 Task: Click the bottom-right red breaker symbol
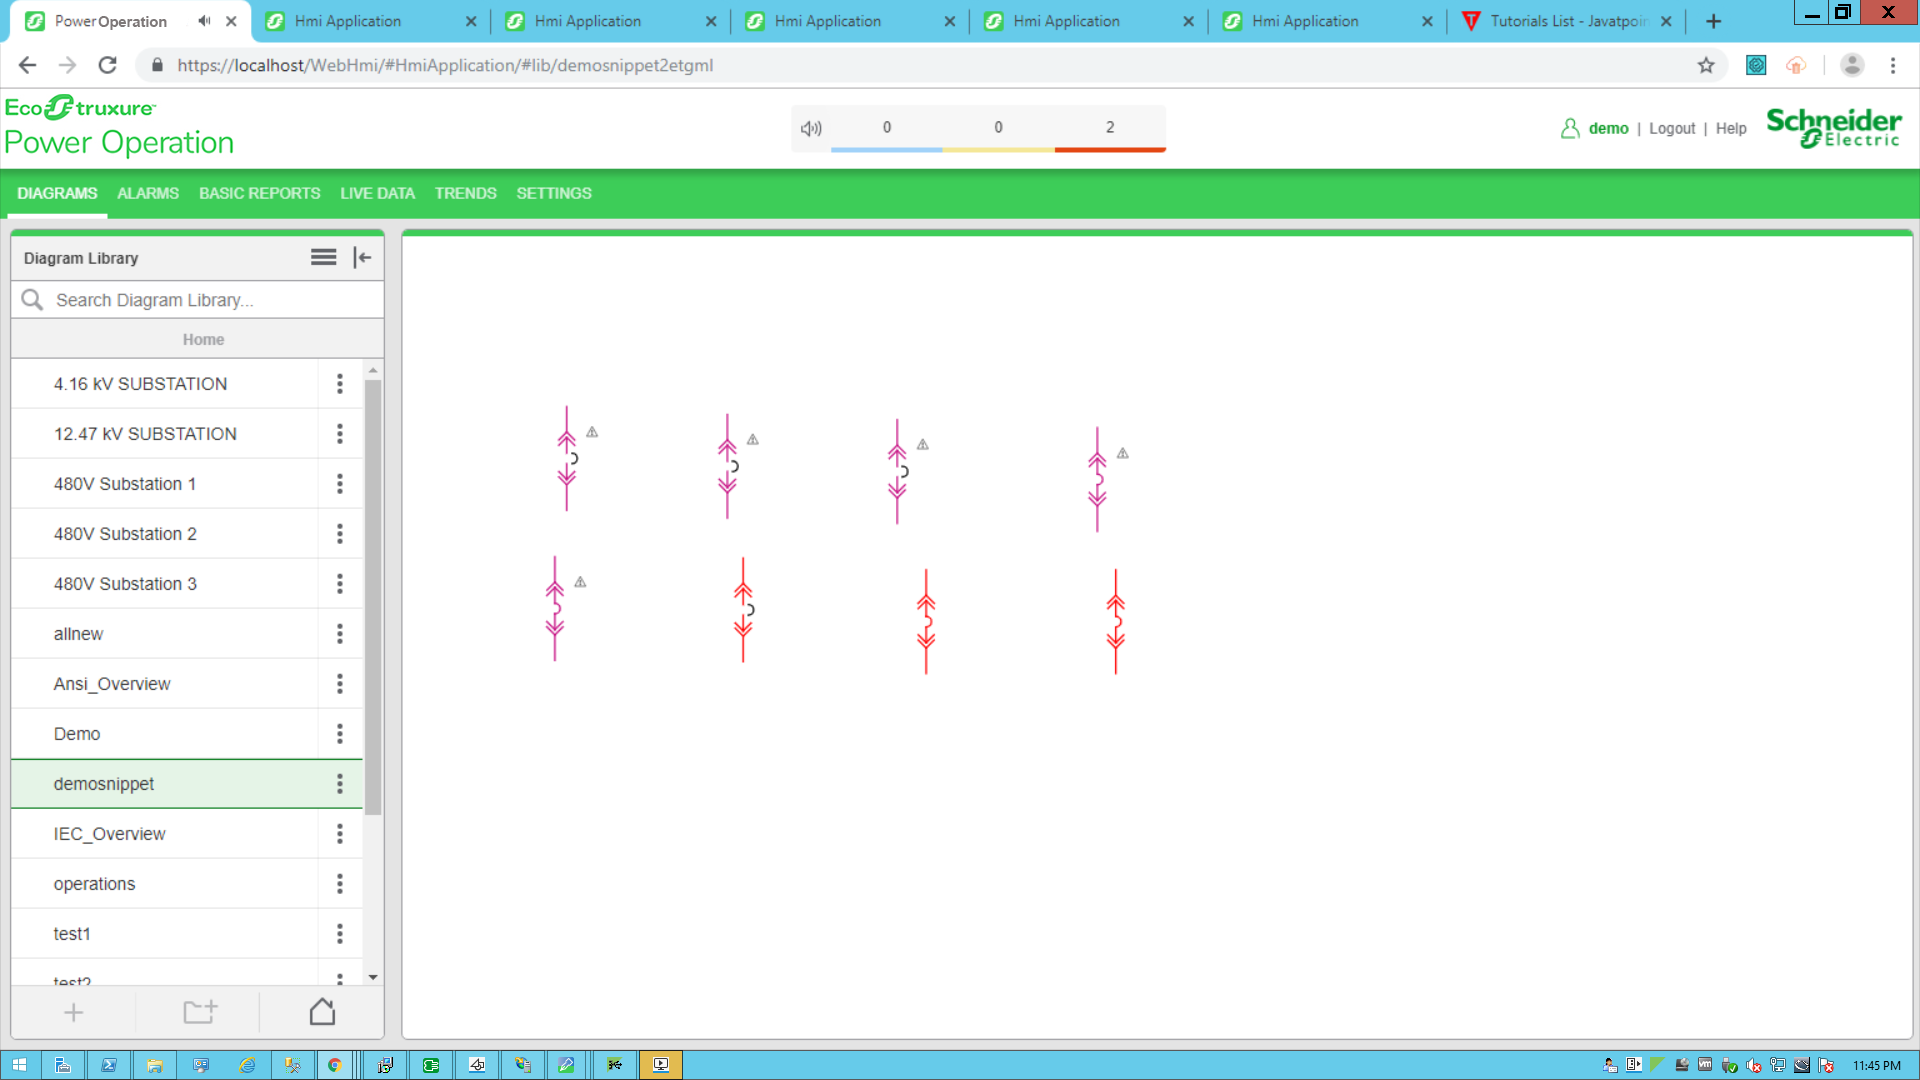[x=1116, y=621]
